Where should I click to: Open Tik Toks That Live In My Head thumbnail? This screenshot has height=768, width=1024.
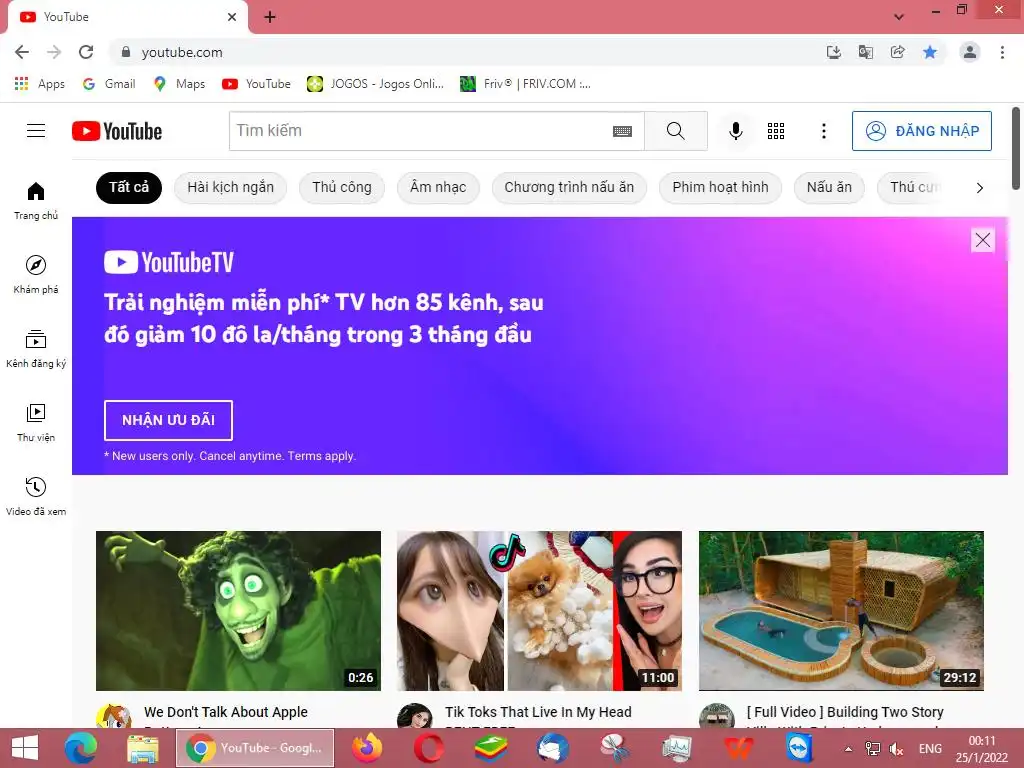[x=539, y=611]
